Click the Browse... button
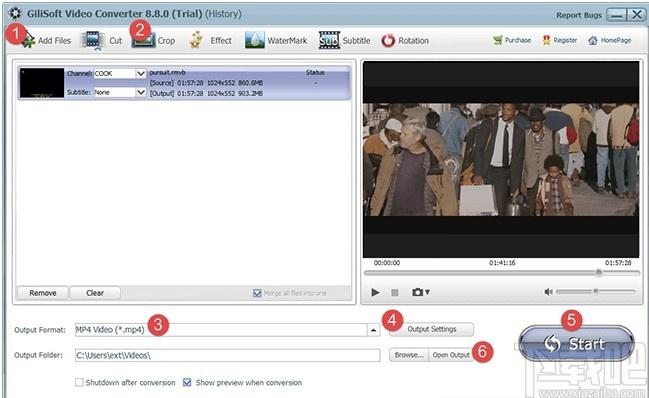The image size is (649, 398). (x=409, y=355)
